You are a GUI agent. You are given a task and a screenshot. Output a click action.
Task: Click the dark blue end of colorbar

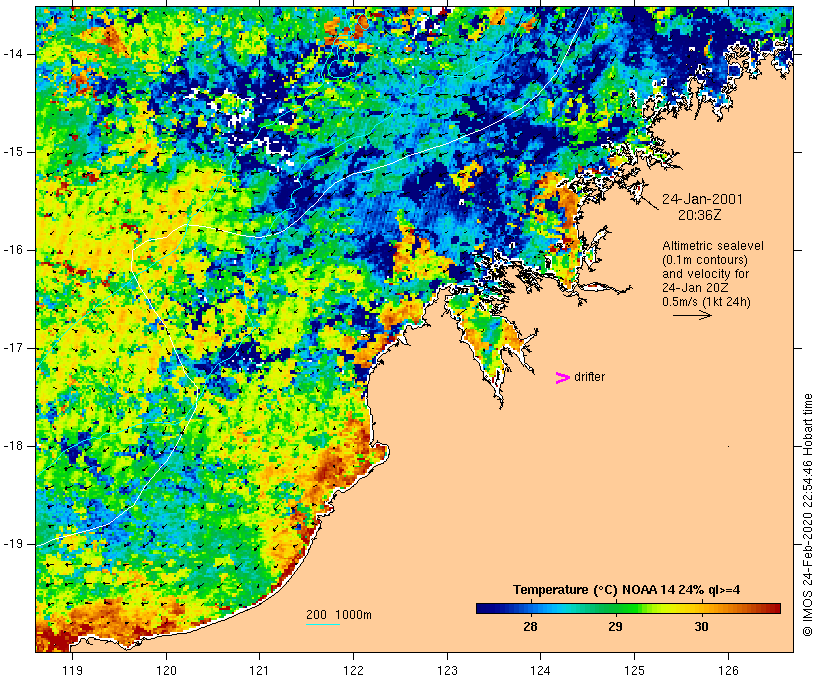pos(484,608)
